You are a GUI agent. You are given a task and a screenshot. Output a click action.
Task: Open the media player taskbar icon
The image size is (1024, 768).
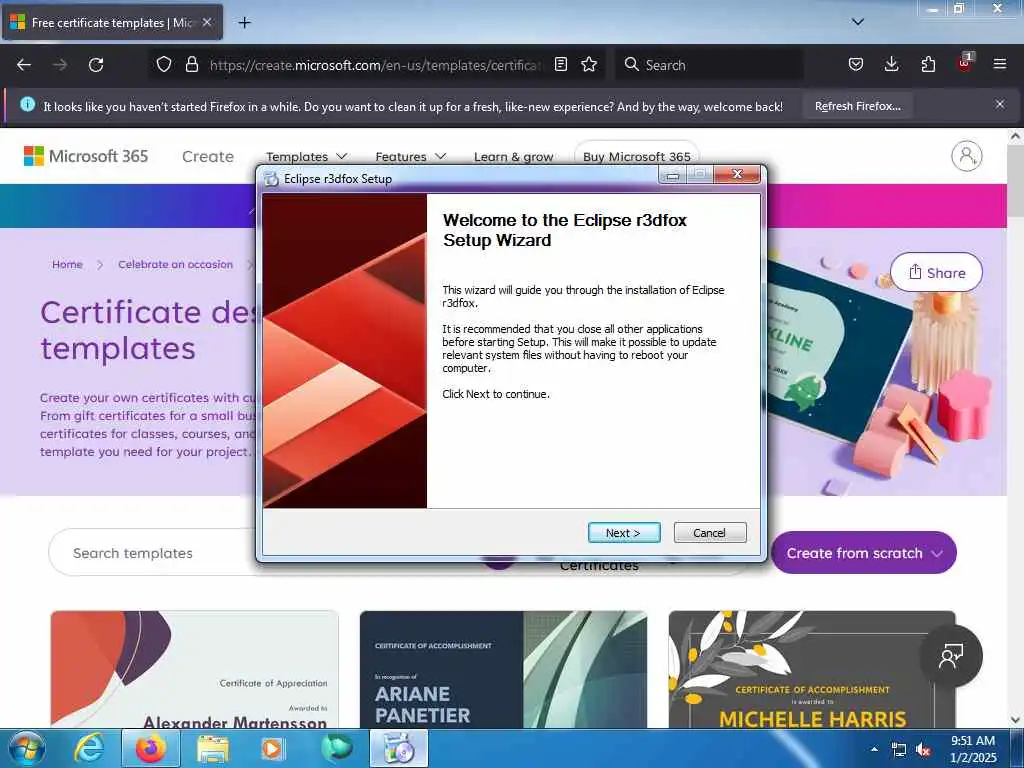click(x=272, y=749)
